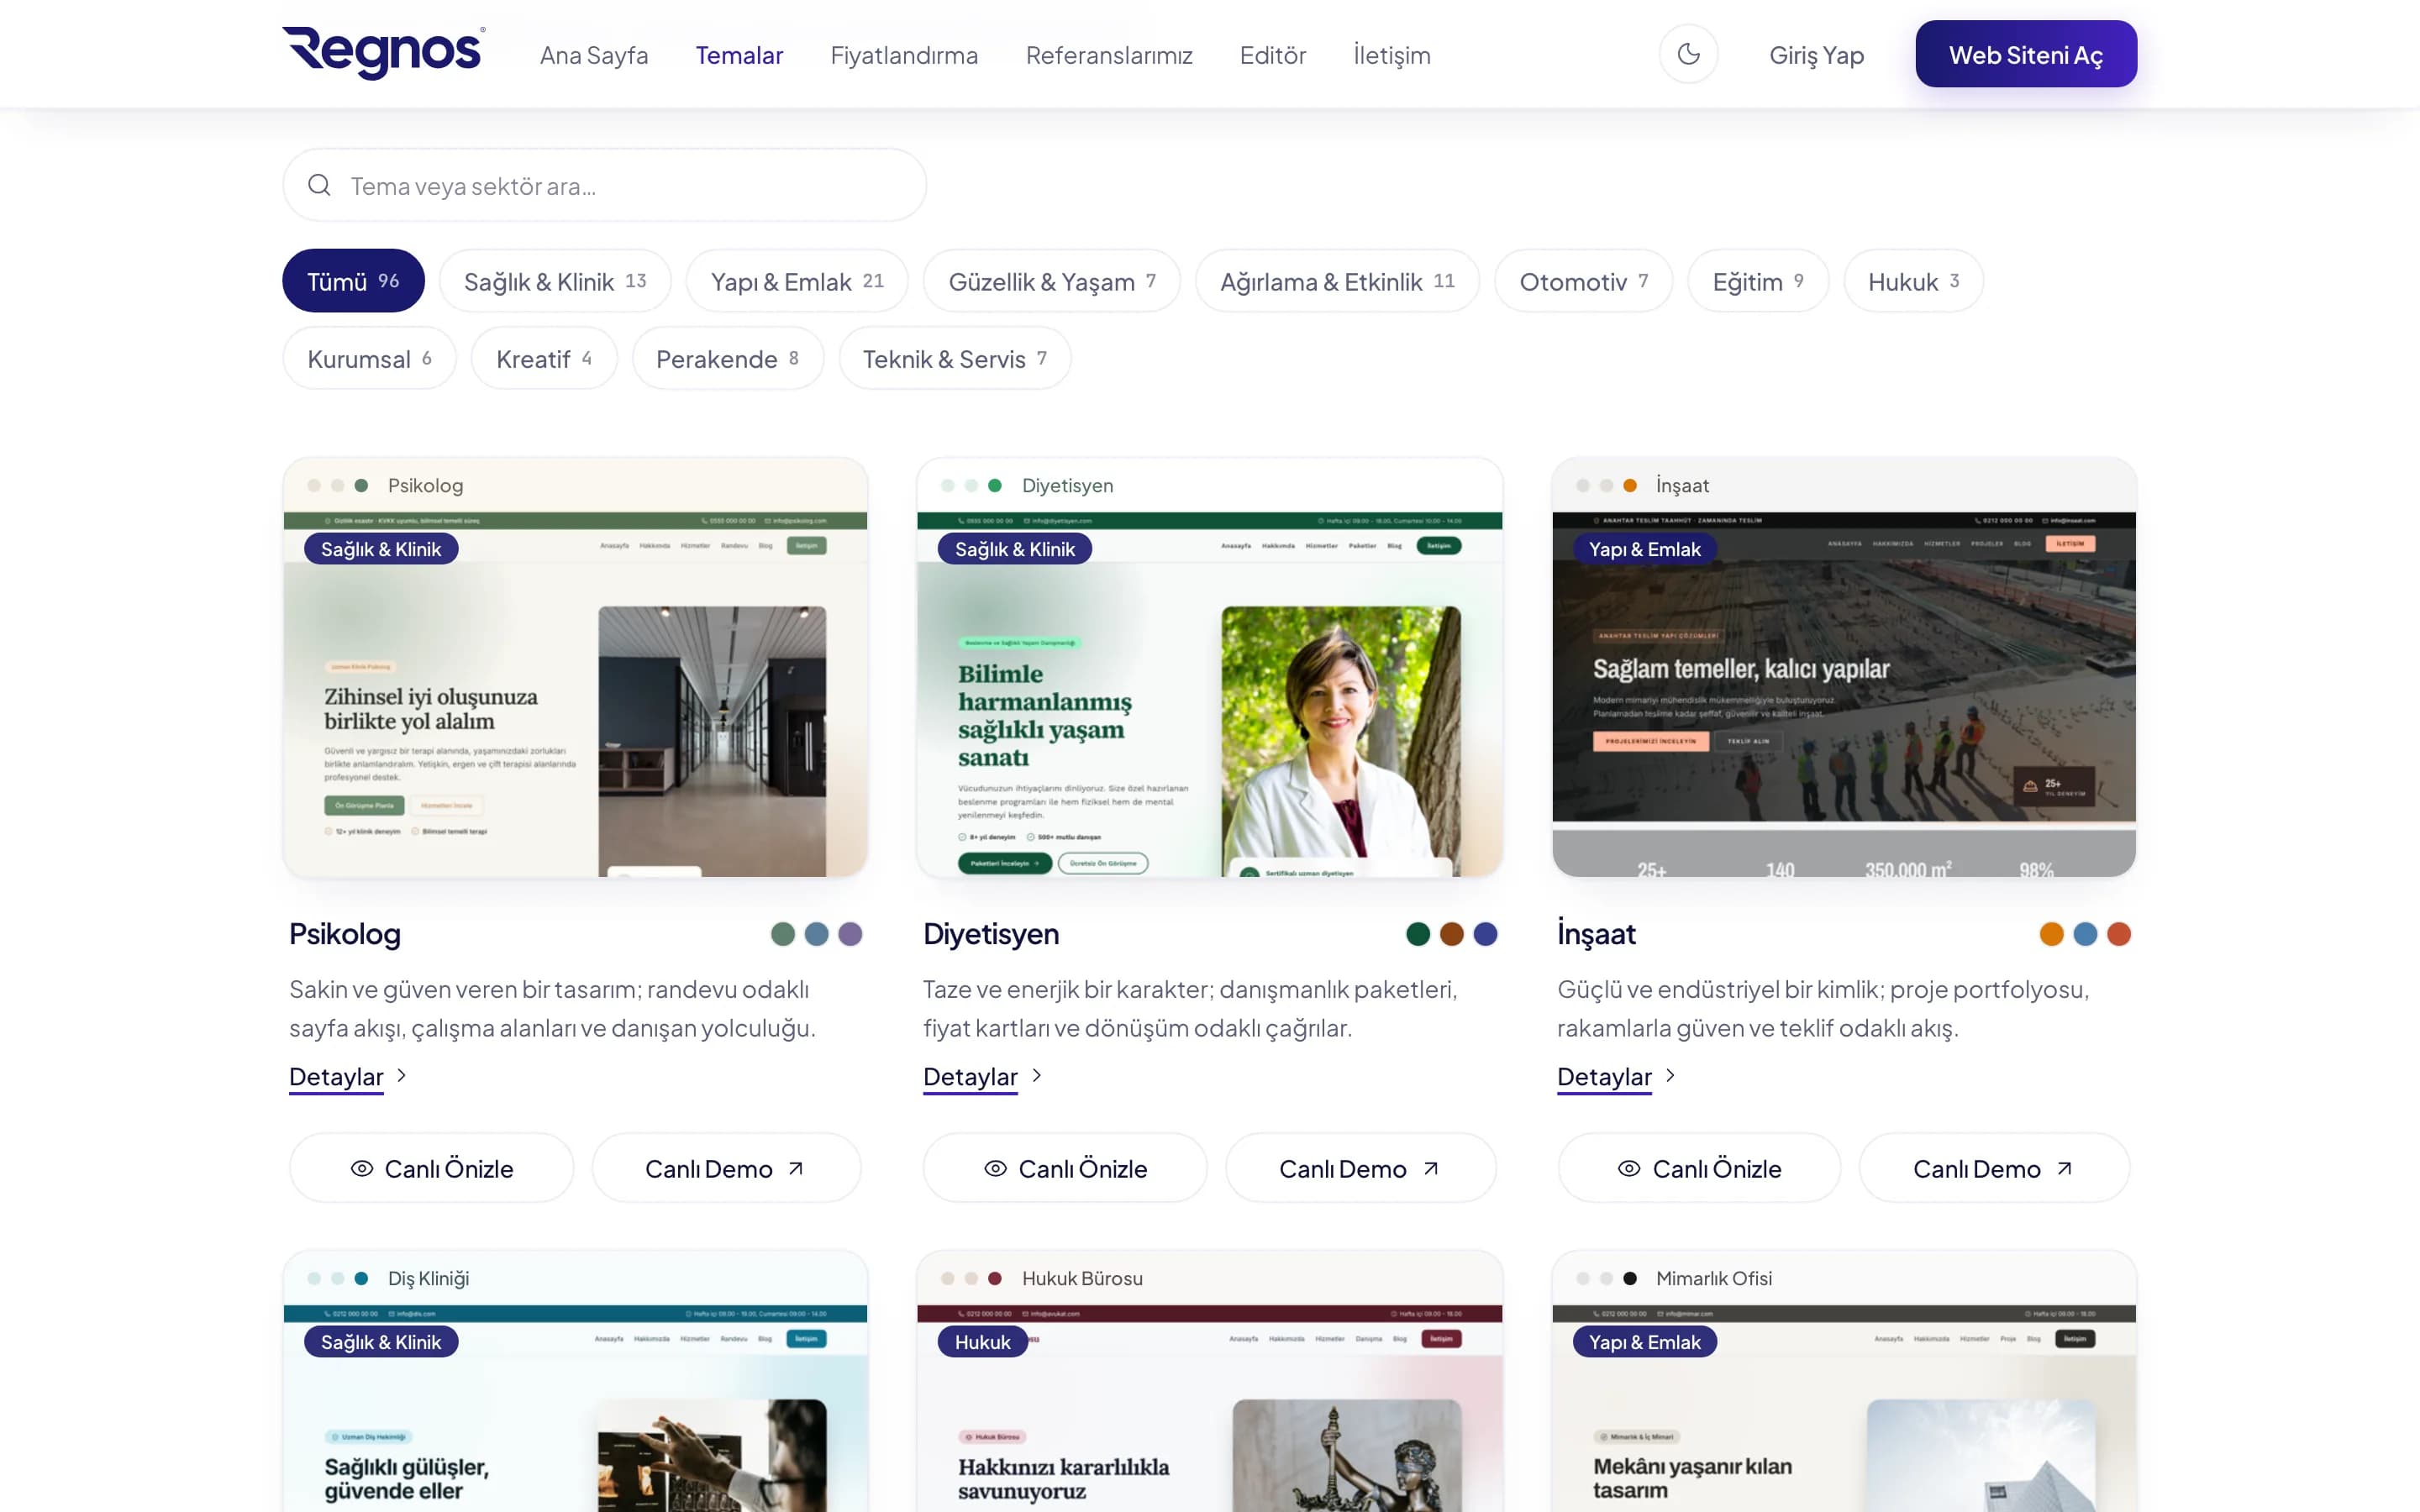2420x1512 pixels.
Task: Select the Tümü filter chip
Action: 353,281
